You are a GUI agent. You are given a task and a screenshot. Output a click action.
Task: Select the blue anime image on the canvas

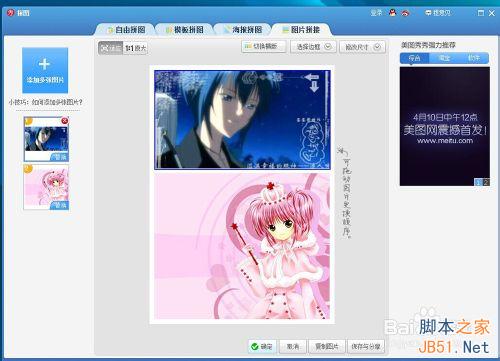[242, 119]
